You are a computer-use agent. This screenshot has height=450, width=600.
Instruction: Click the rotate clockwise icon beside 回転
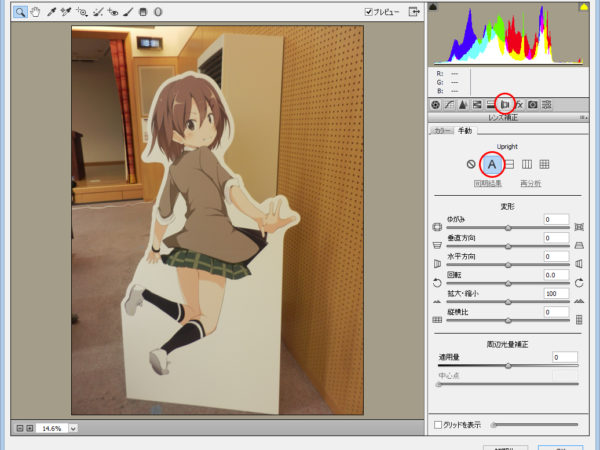pos(579,283)
